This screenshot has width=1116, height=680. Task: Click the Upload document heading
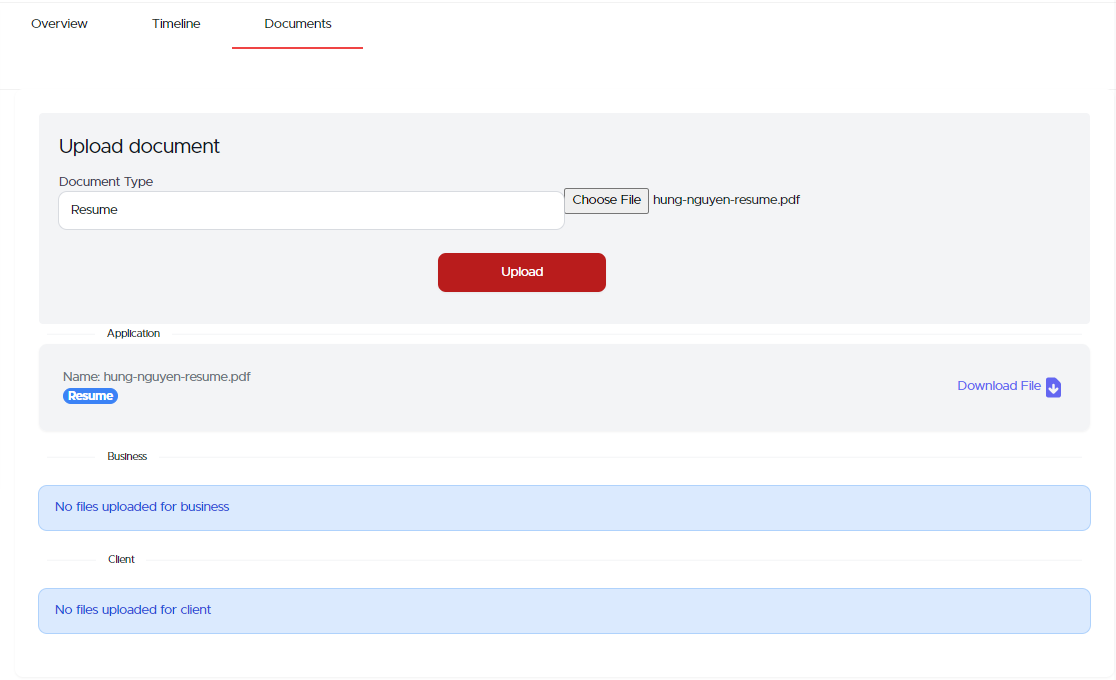140,146
